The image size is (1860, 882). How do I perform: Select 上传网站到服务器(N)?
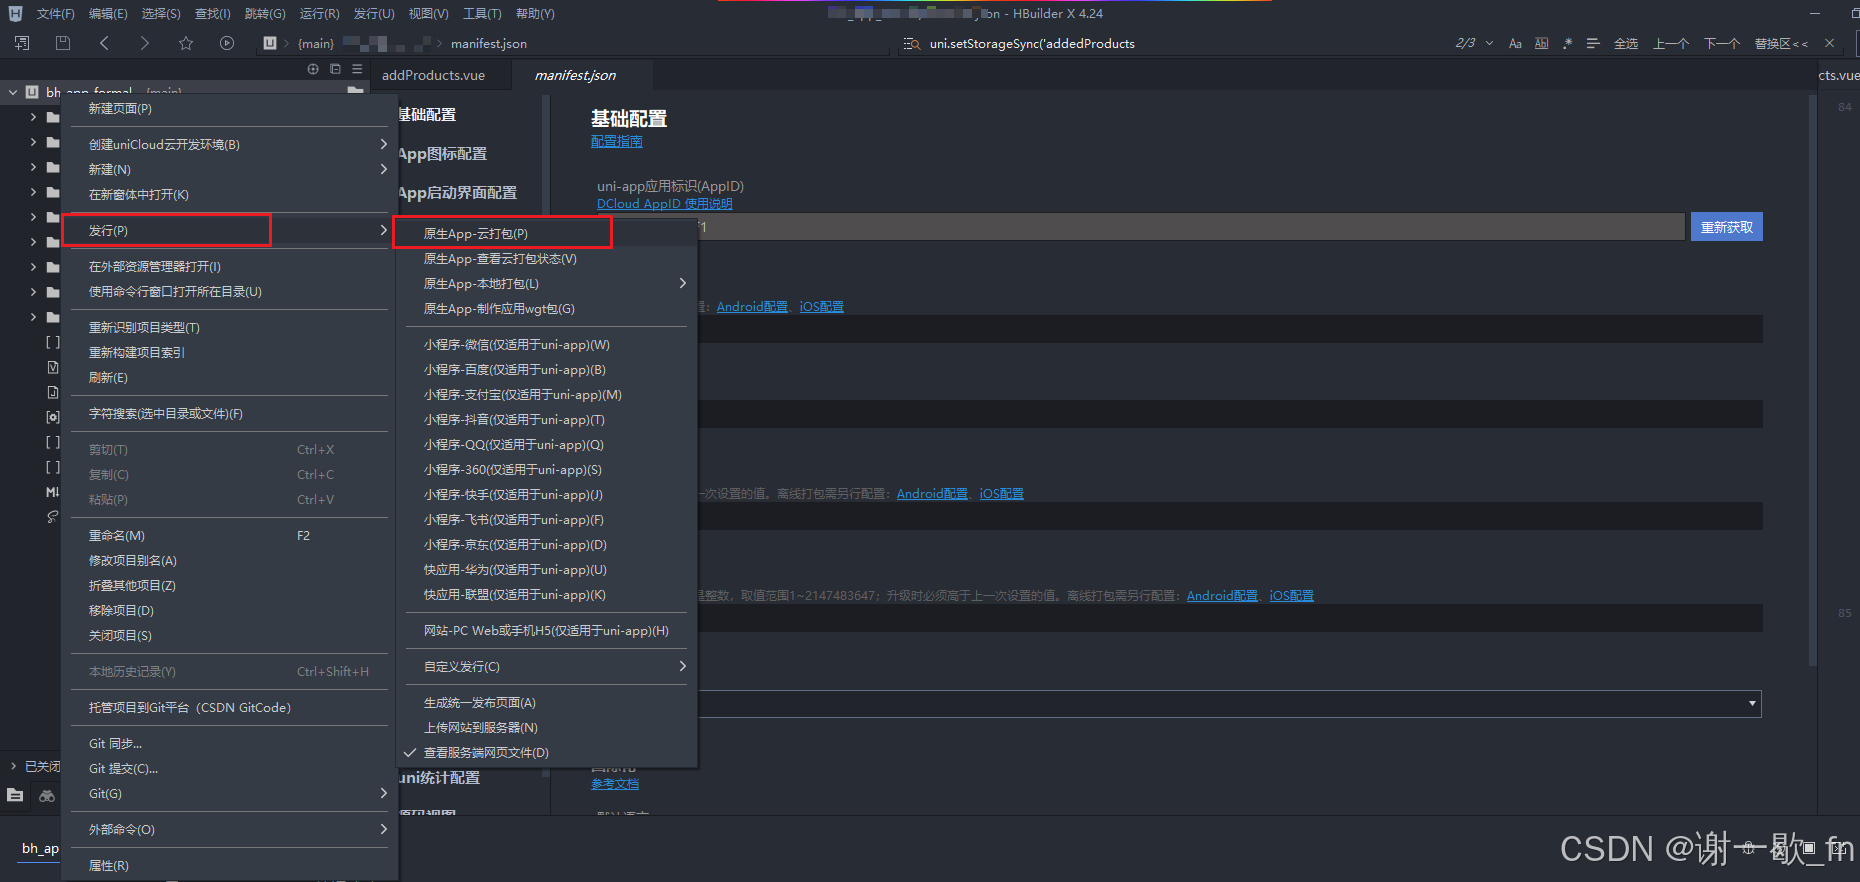pos(546,728)
